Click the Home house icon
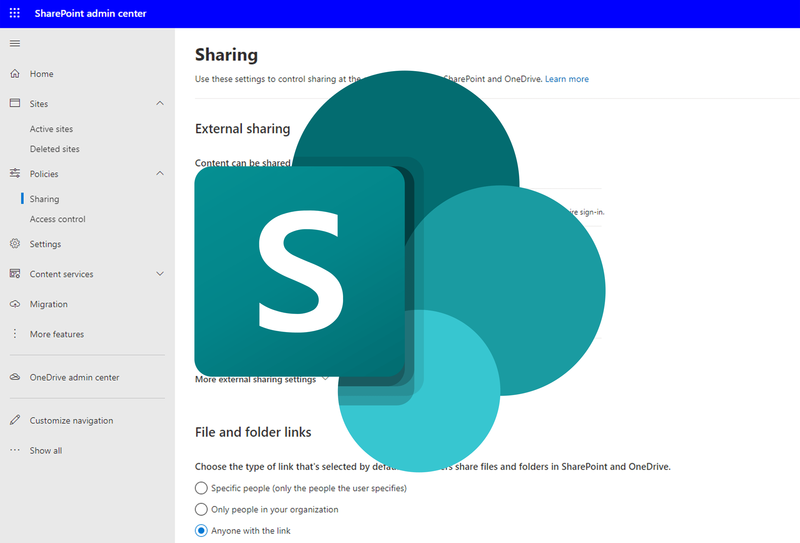 click(x=15, y=73)
